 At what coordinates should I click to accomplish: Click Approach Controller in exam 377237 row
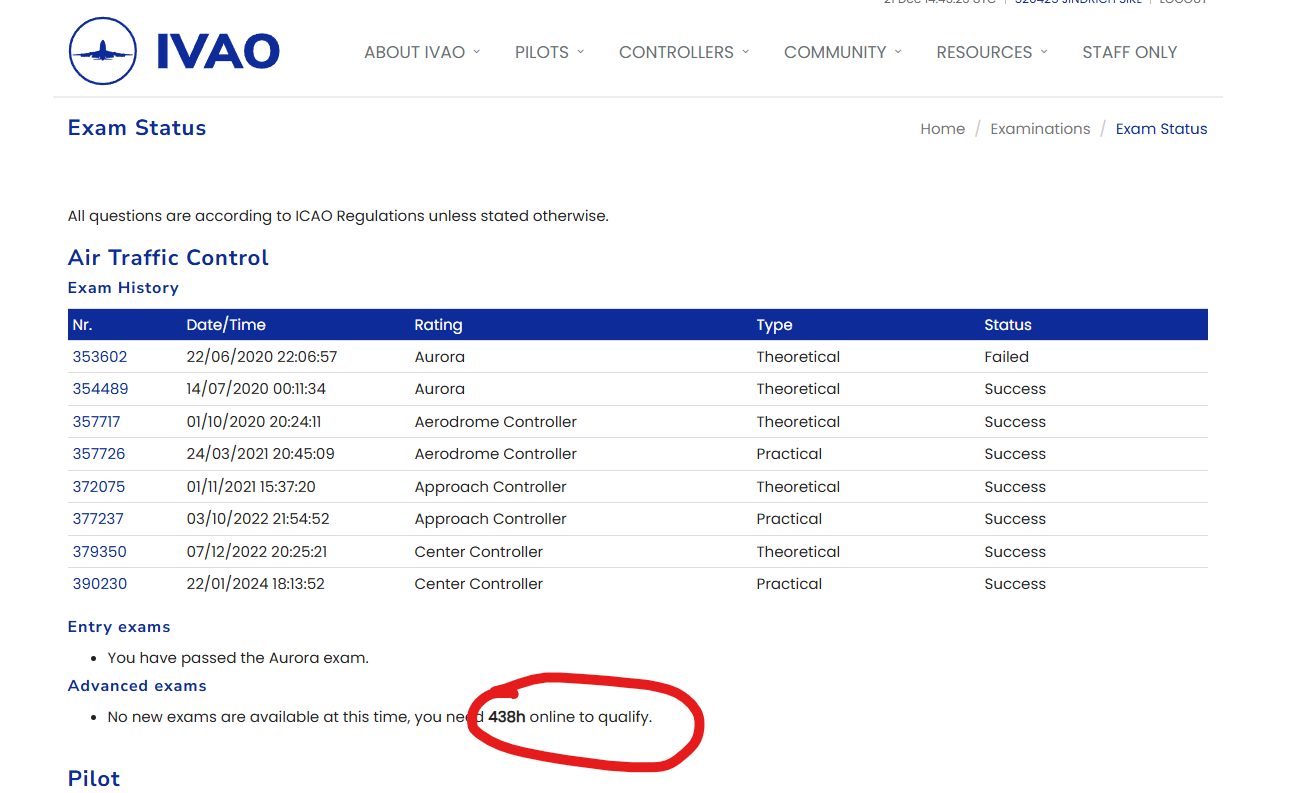click(x=490, y=519)
